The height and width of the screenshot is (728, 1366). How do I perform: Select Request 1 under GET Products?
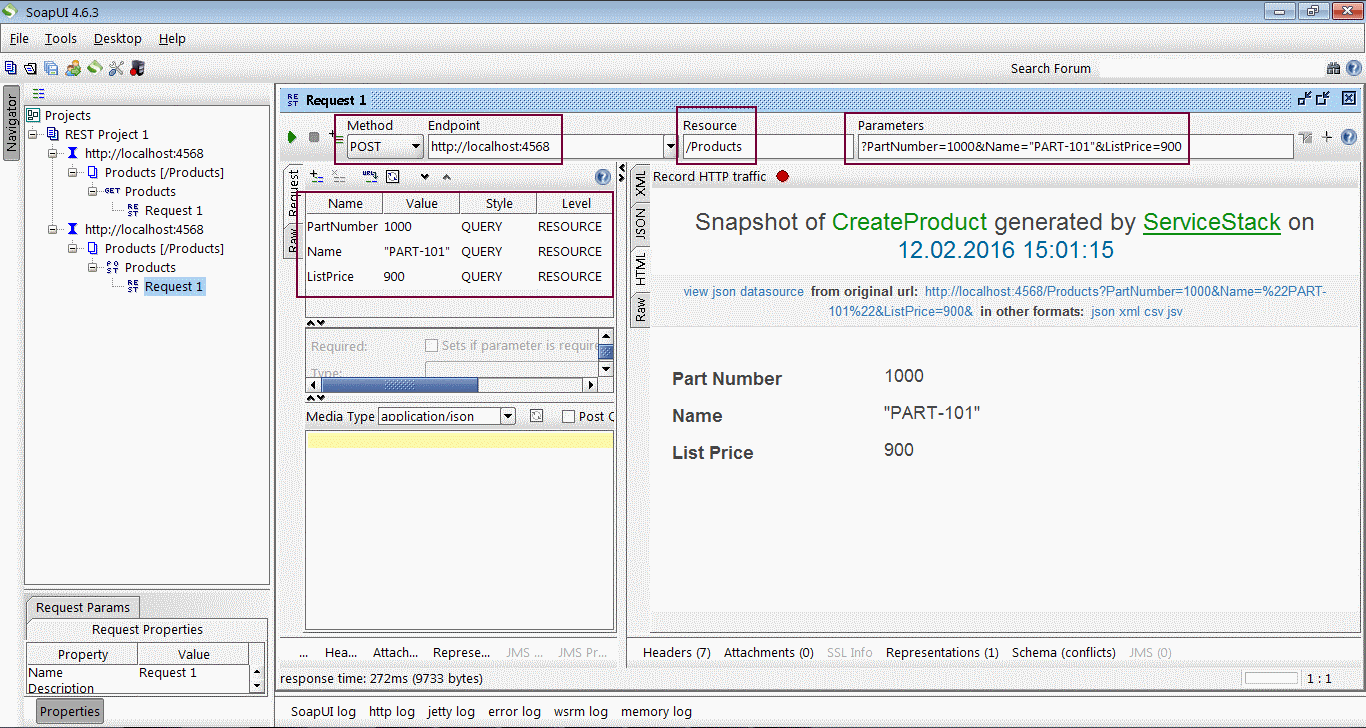pos(173,210)
